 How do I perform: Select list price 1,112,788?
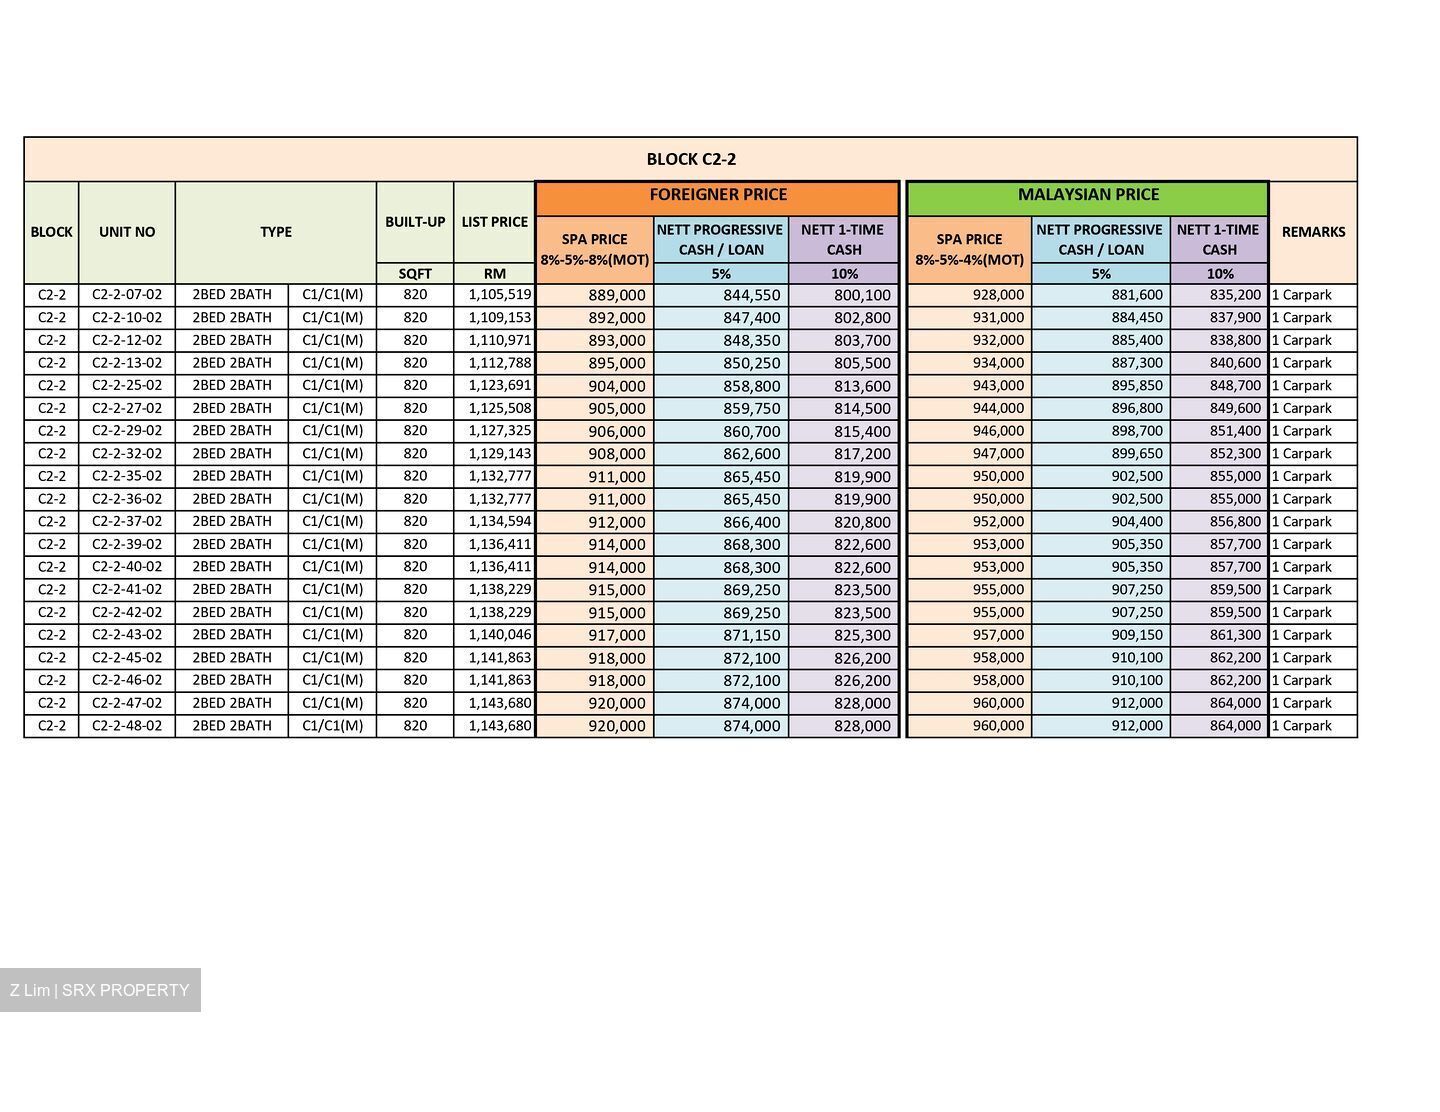click(x=500, y=363)
